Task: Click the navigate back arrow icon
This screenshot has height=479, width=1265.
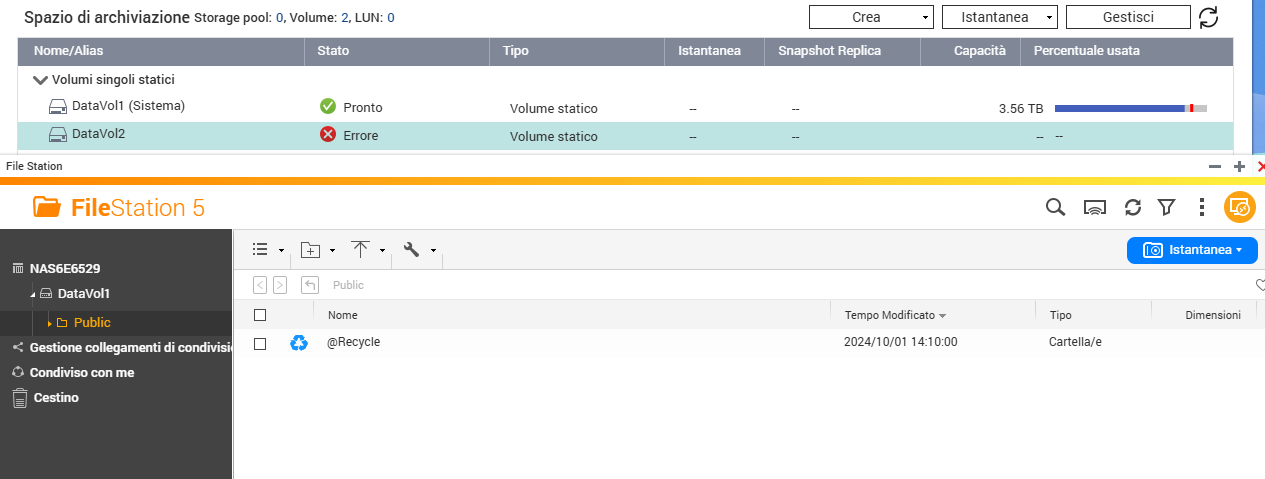Action: [261, 285]
